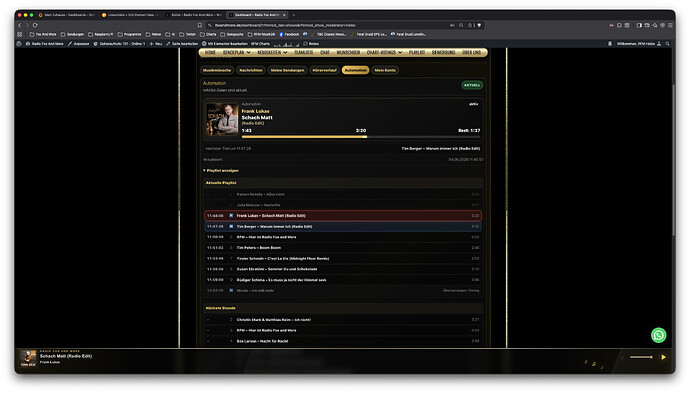Image resolution: width=690 pixels, height=393 pixels.
Task: Open the browser hamburger menu
Action: pyautogui.click(x=670, y=26)
